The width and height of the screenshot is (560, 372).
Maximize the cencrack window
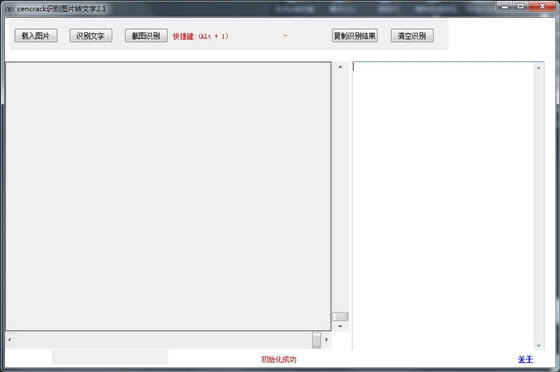coord(521,6)
